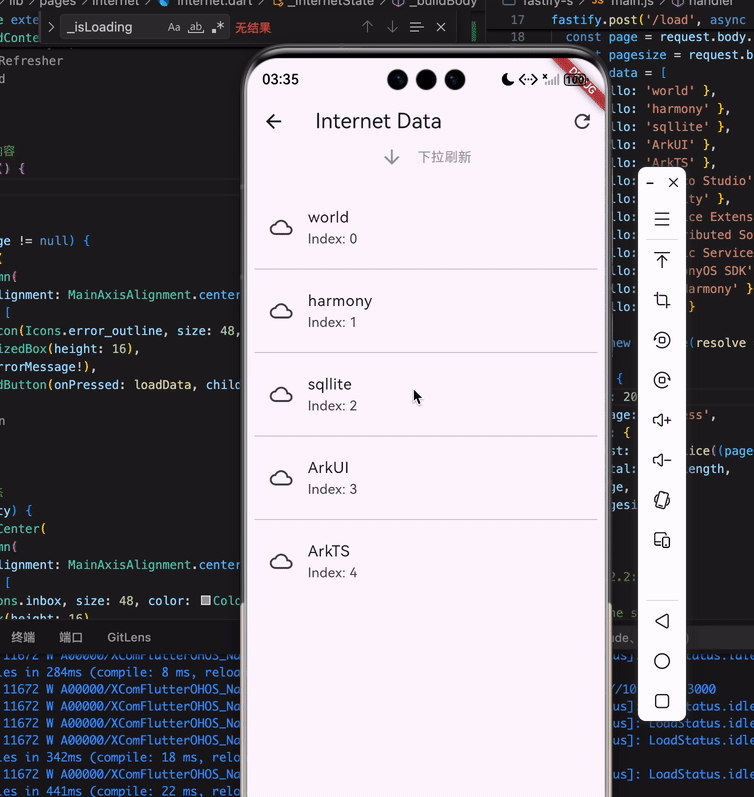Screen dimensions: 754x797
Task: Open the 终端 panel tab
Action: 23,637
